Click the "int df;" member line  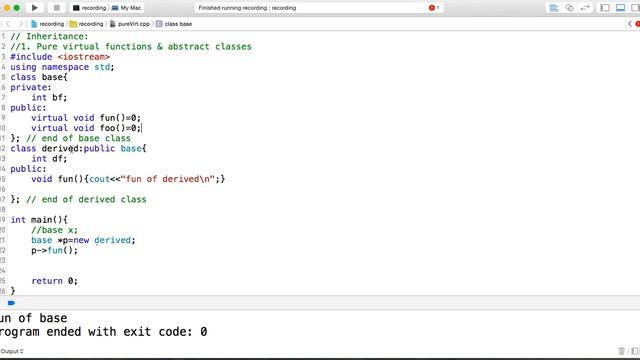pyautogui.click(x=49, y=159)
